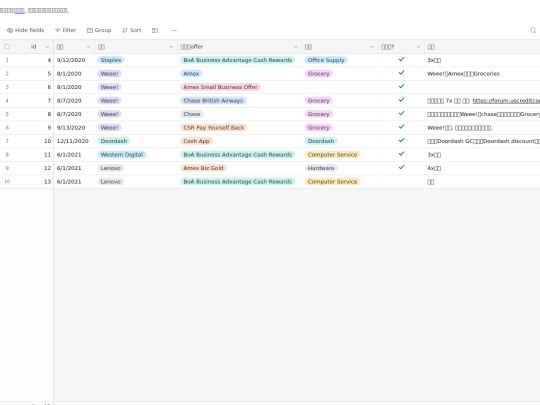Select the Lenovo tag in row 12

pos(111,168)
